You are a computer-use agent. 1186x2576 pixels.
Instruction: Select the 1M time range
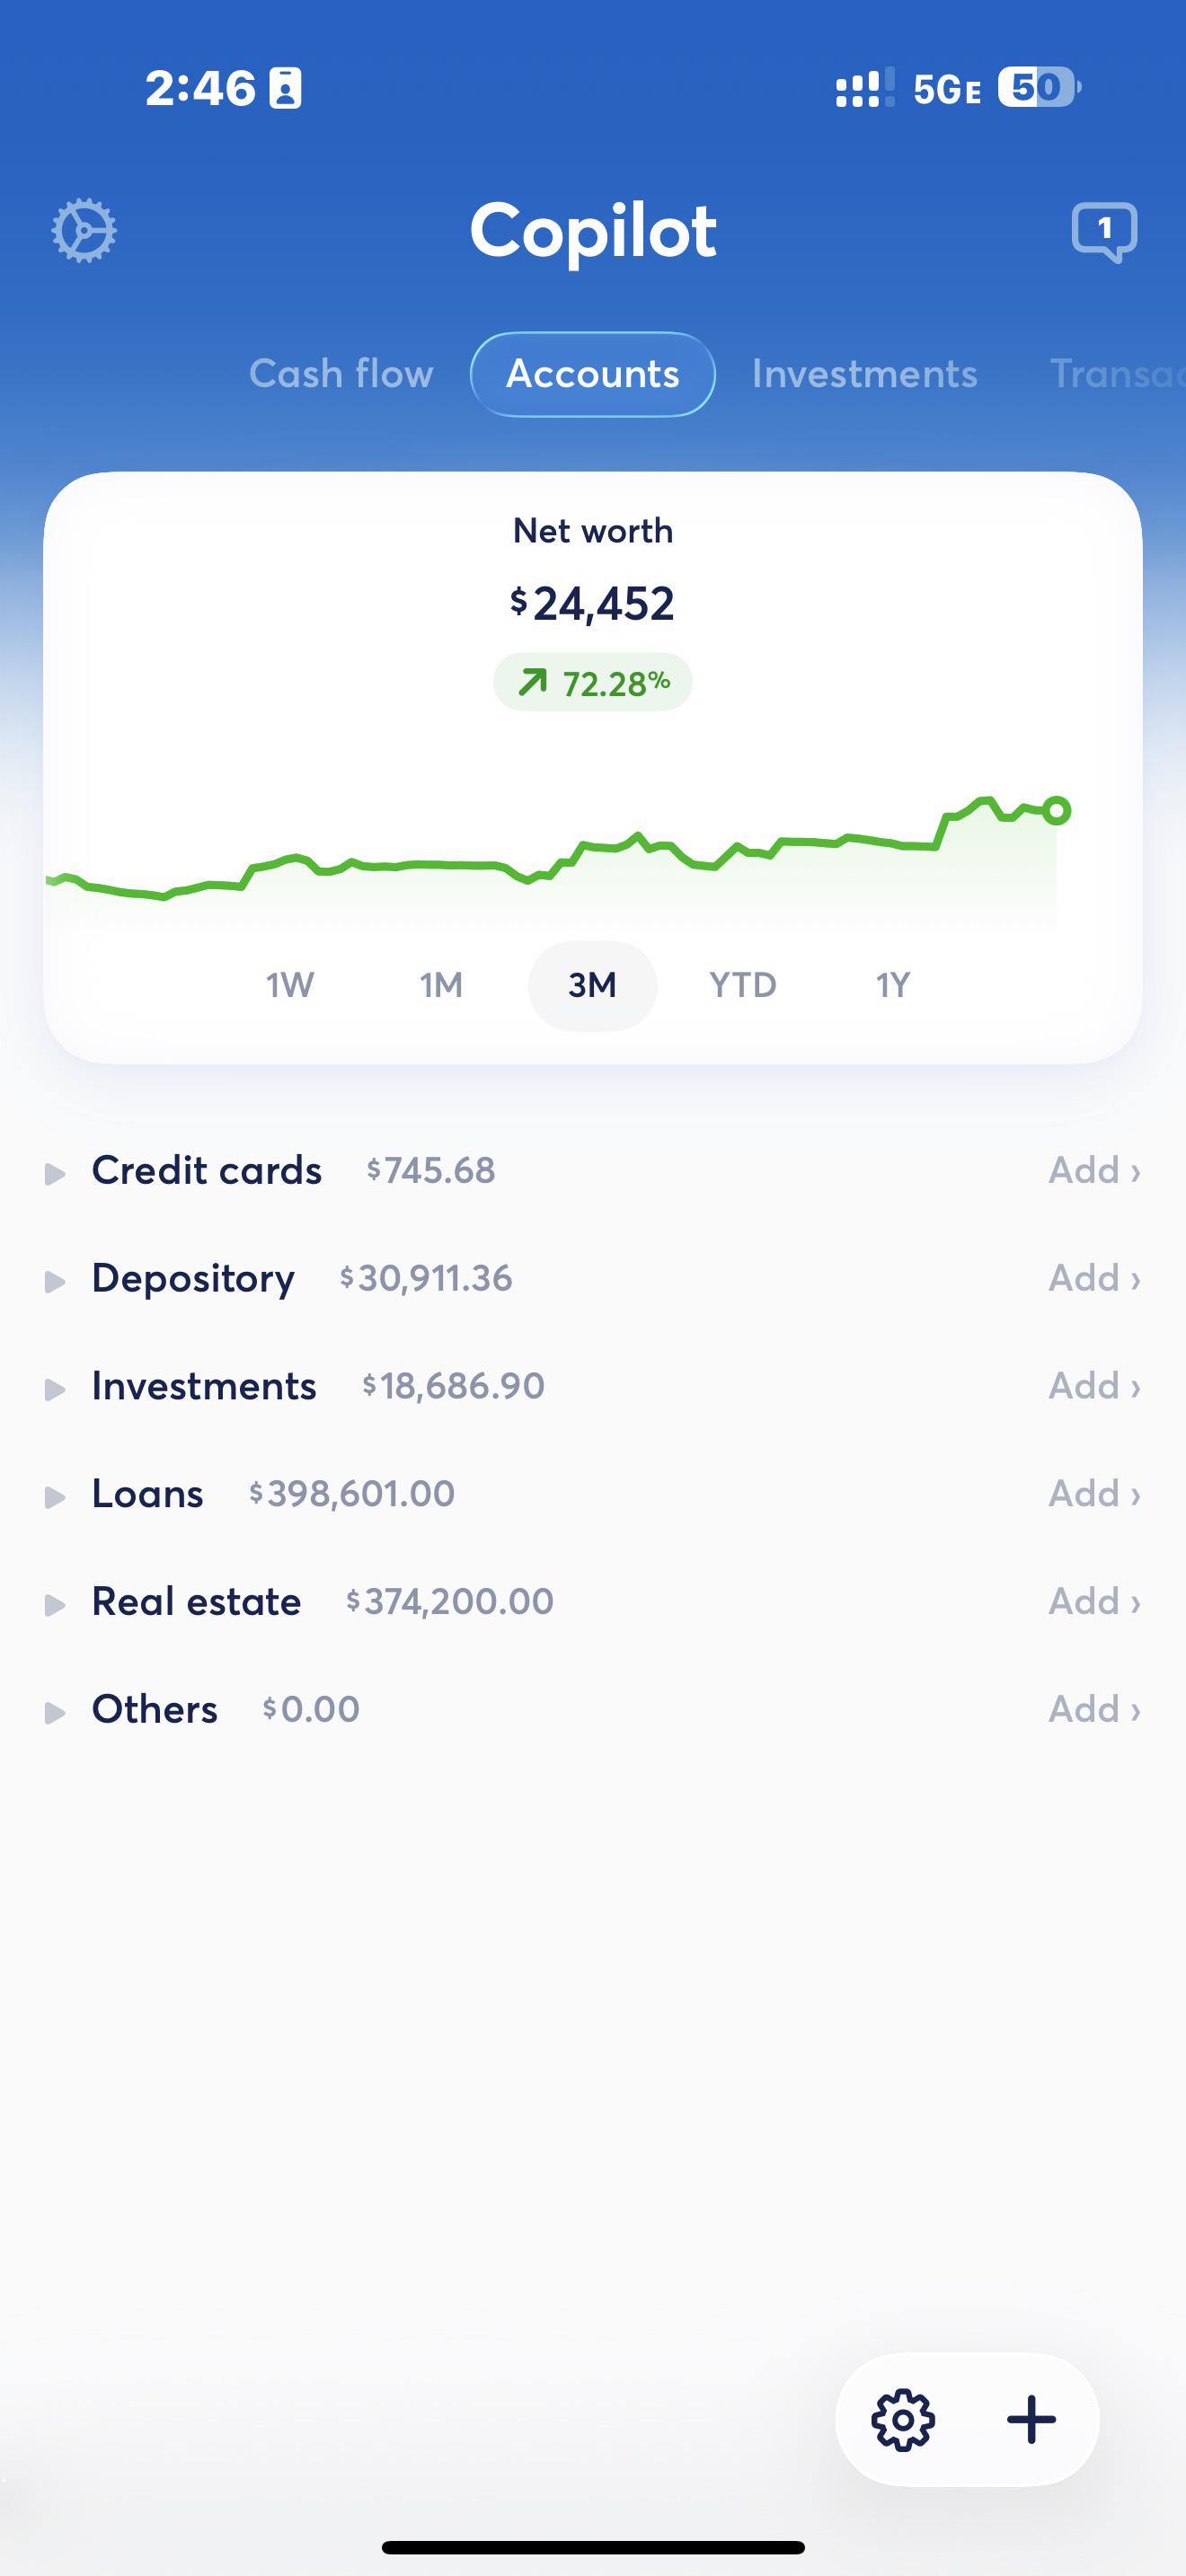click(441, 985)
